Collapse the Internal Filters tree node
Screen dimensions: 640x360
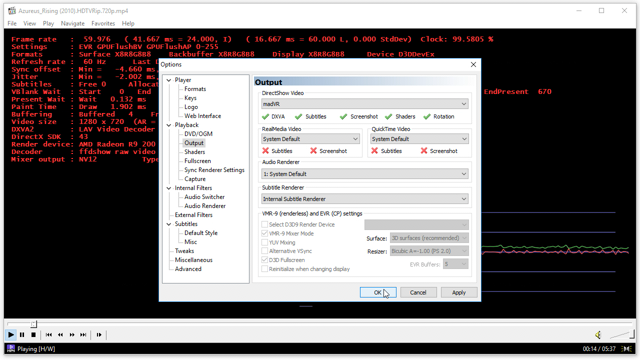[x=169, y=188]
